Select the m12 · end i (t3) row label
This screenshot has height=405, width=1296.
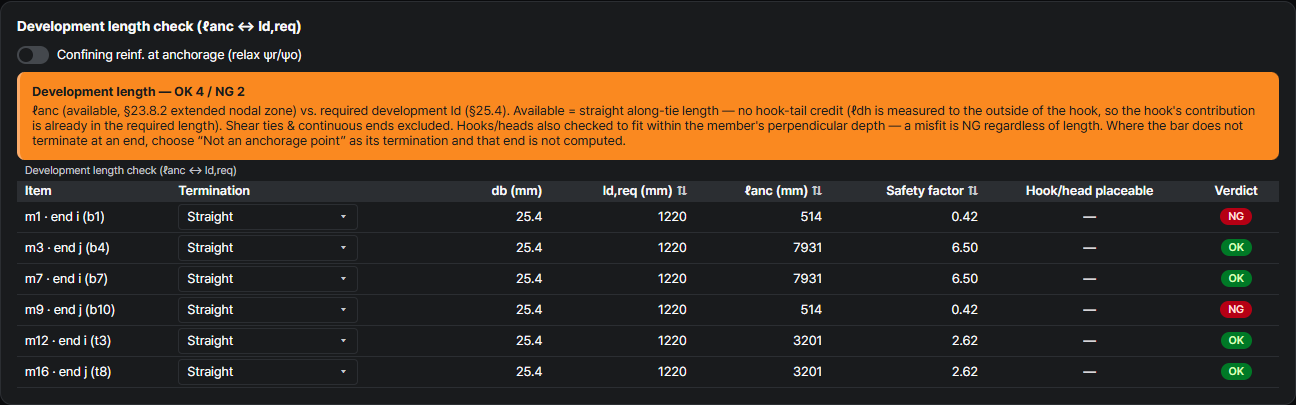68,341
